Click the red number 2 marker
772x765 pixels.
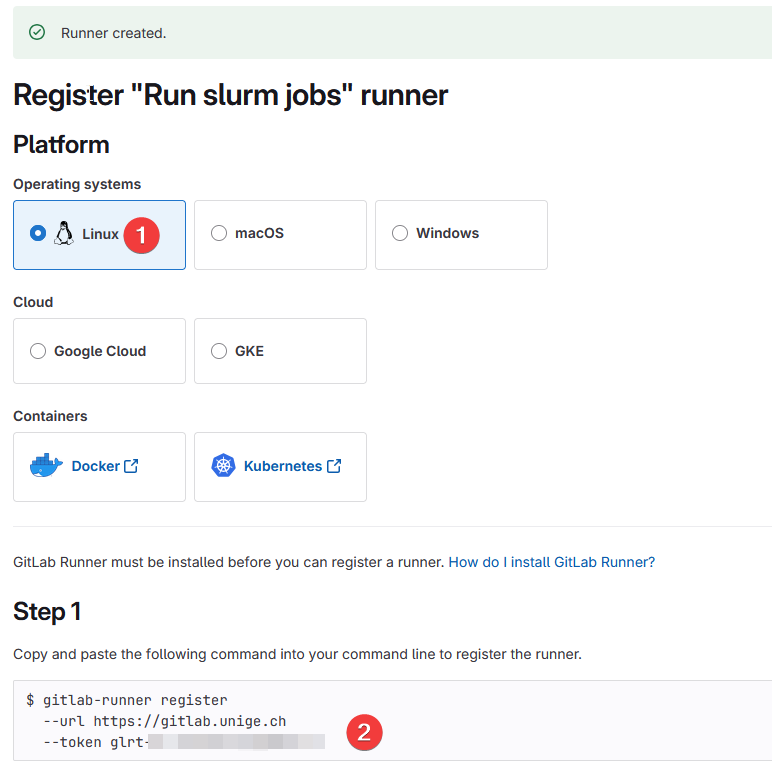[x=364, y=733]
